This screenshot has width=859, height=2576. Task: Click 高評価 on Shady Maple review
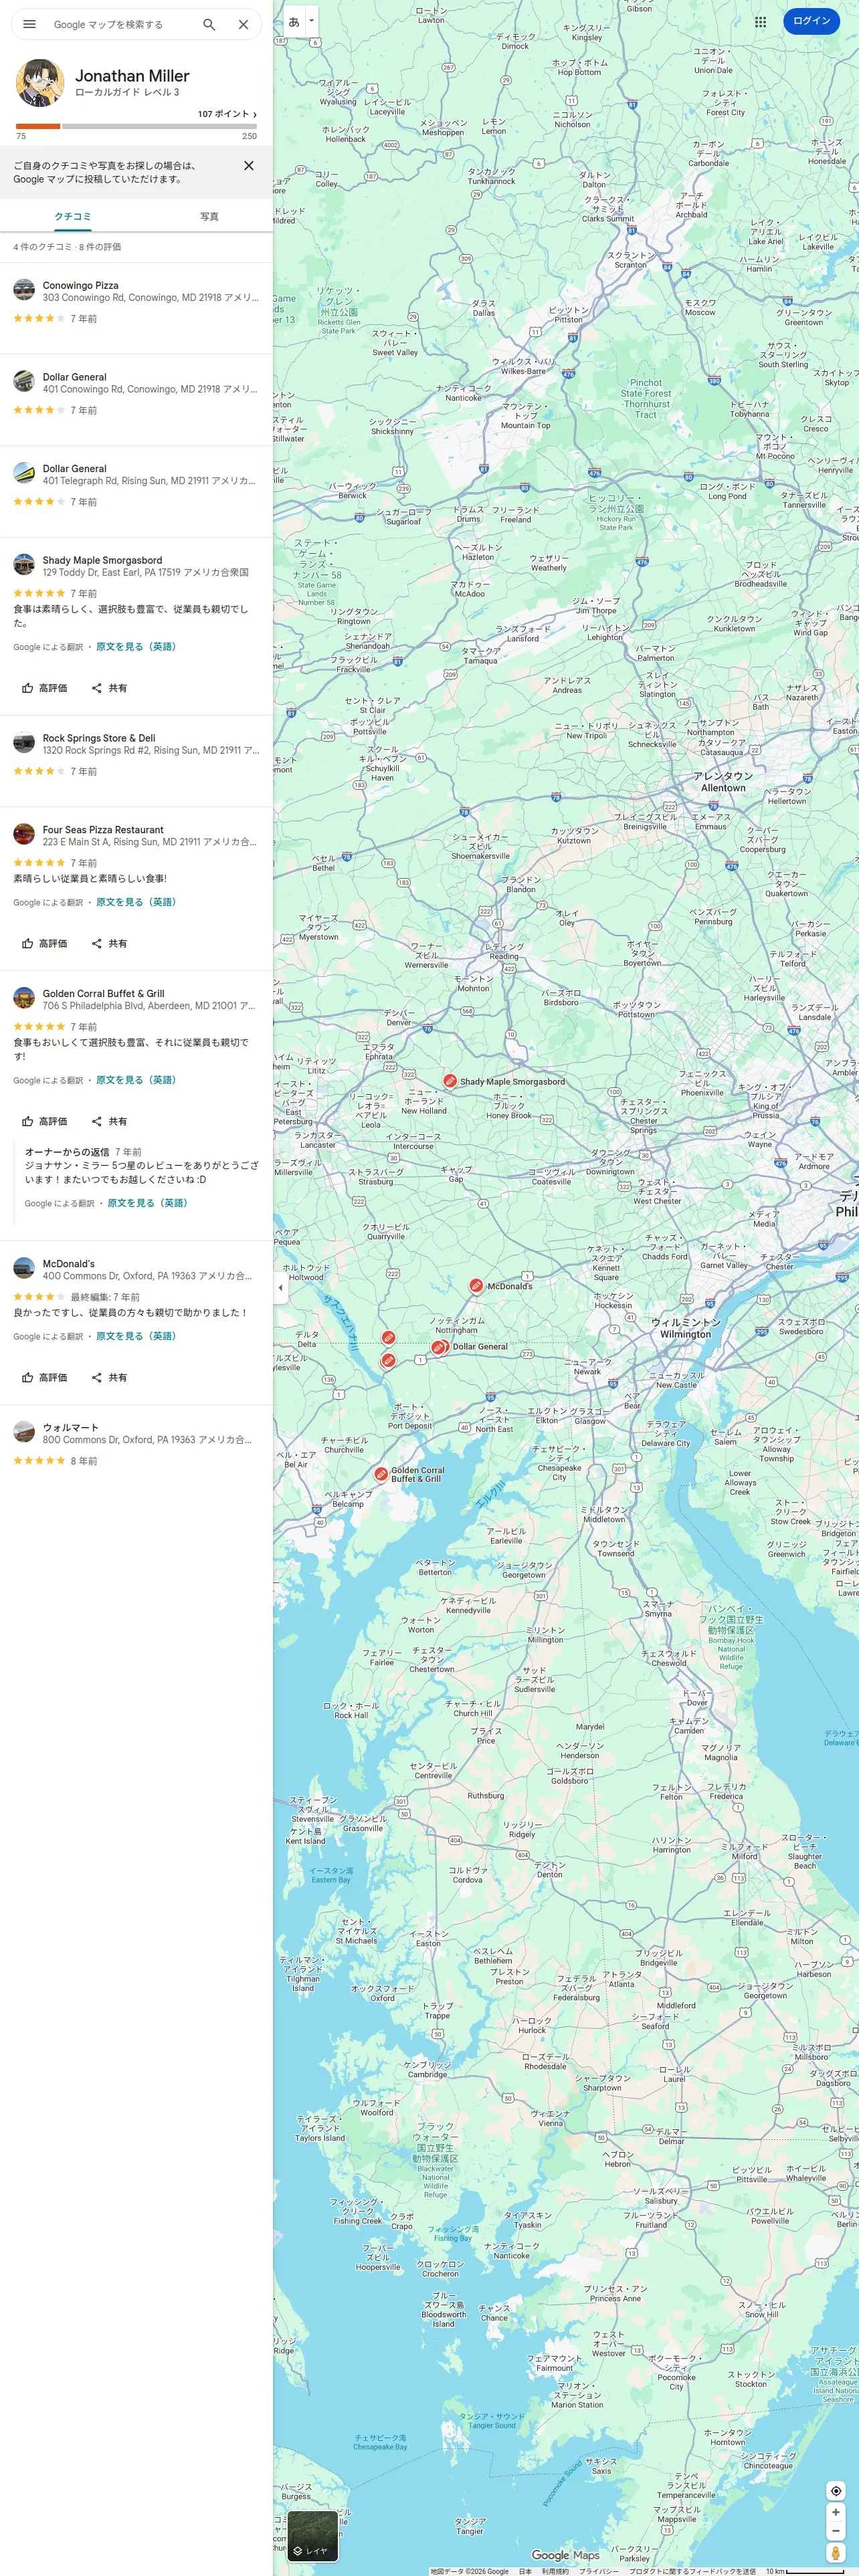(45, 688)
